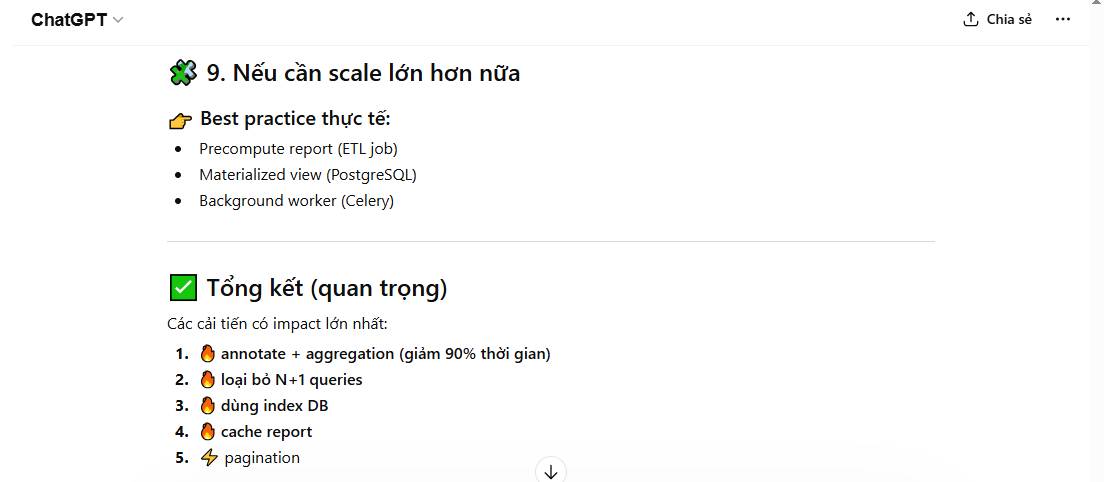Viewport: 1104px width, 482px height.
Task: Click the 'Best practice thực tế:' subheading text
Action: coord(295,119)
